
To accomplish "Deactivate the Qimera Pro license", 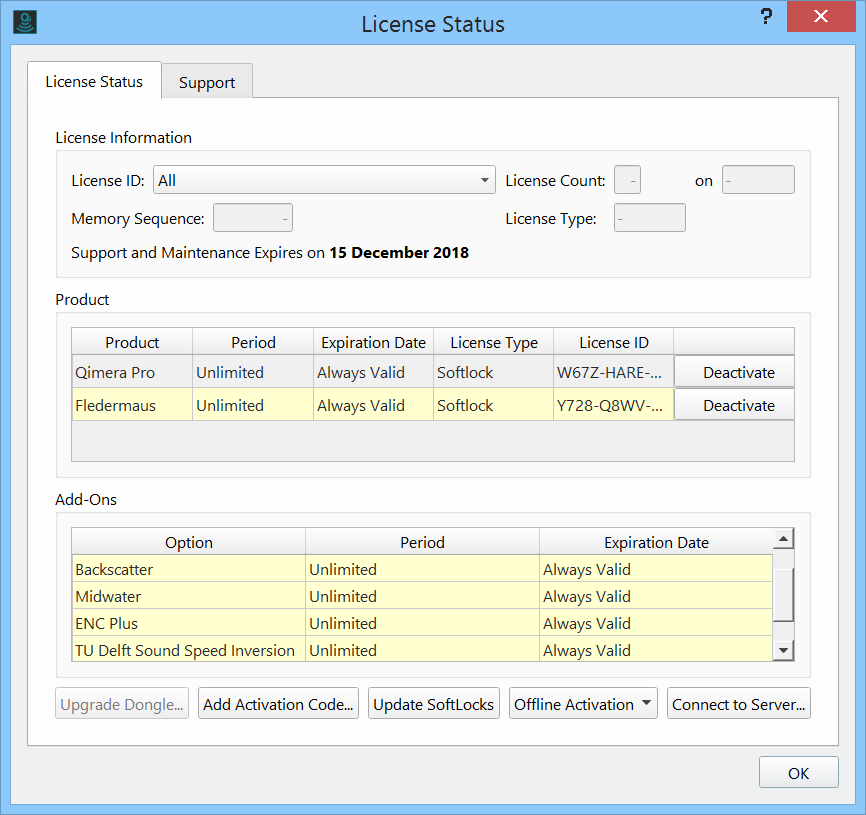I will (x=738, y=372).
